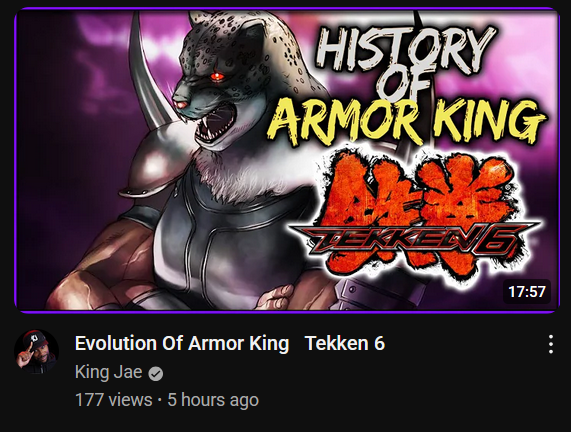Open the video's three-dot options menu

(551, 344)
